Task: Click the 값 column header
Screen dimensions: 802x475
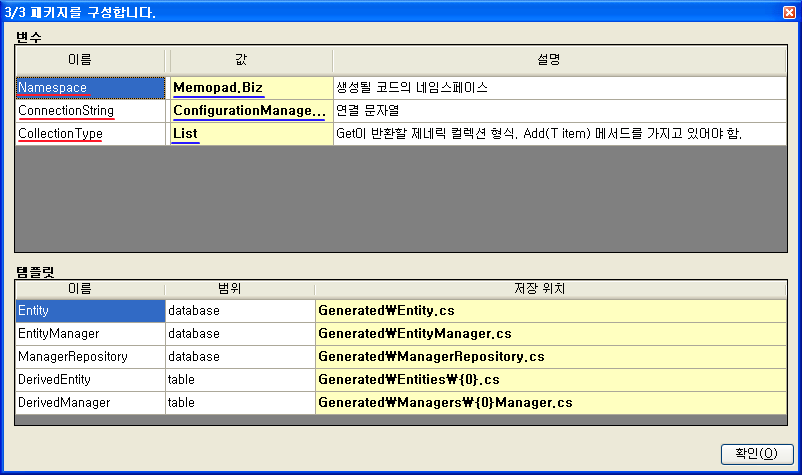Action: [251, 60]
